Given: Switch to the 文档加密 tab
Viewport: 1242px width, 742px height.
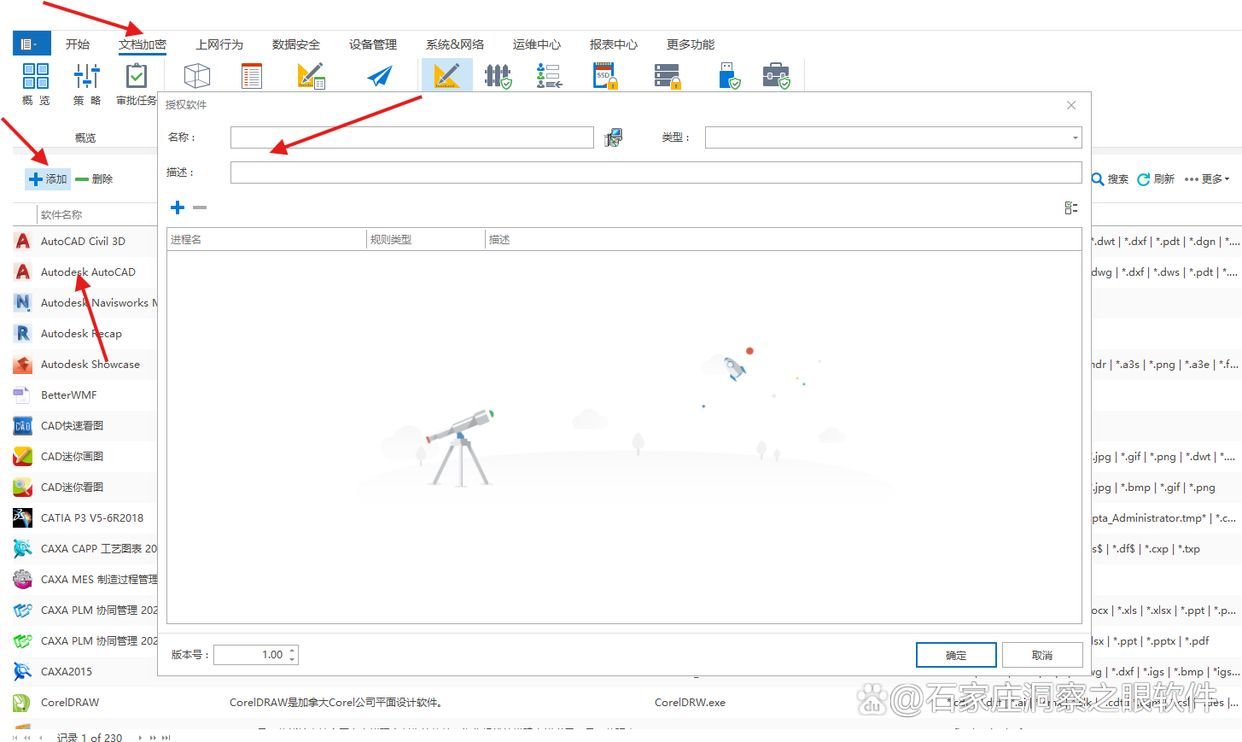Looking at the screenshot, I should pyautogui.click(x=142, y=44).
